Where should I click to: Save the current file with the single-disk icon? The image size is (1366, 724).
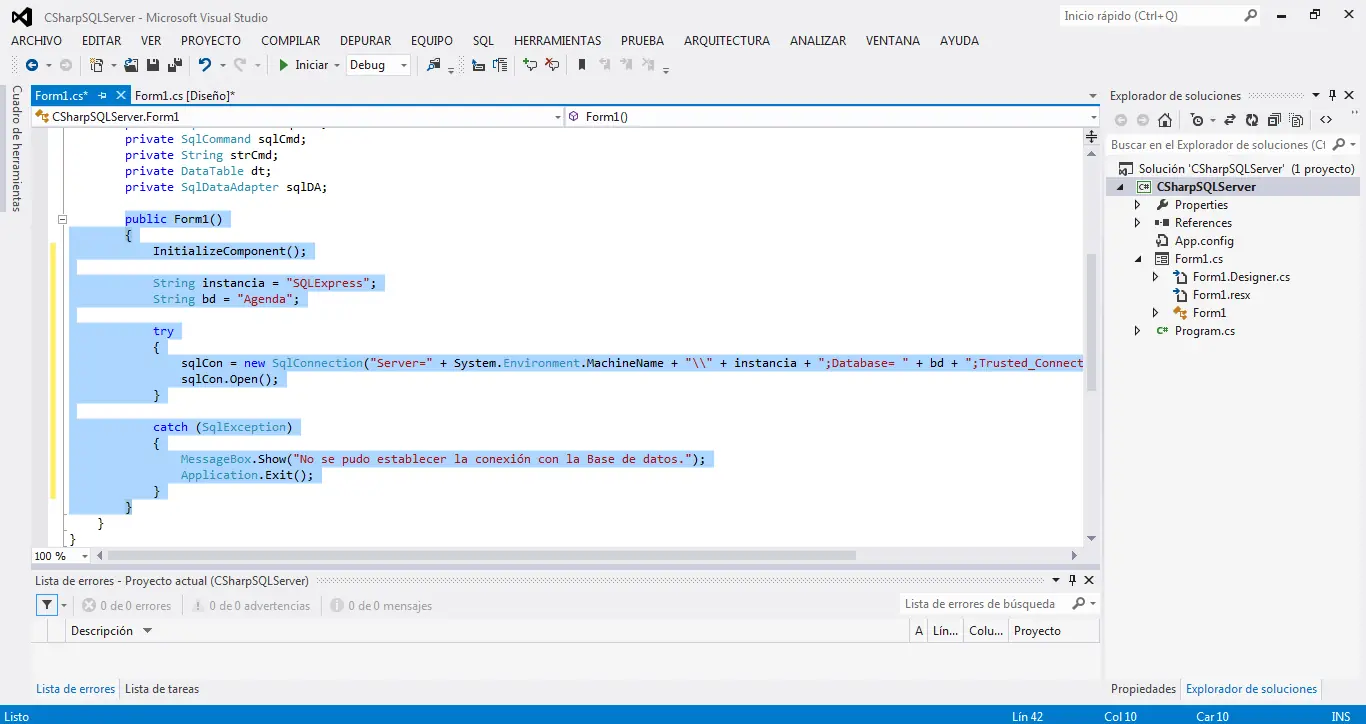pos(153,65)
